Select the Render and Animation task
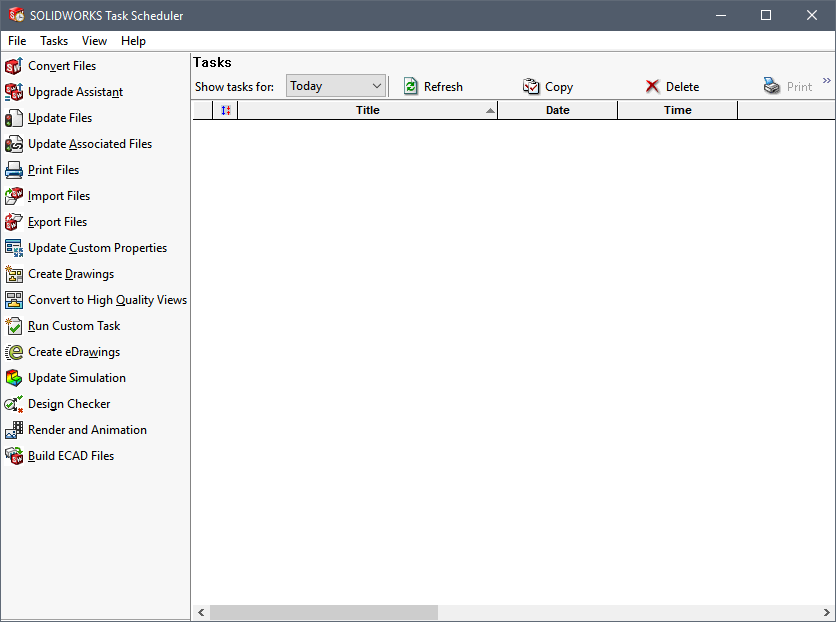This screenshot has height=622, width=836. (87, 430)
